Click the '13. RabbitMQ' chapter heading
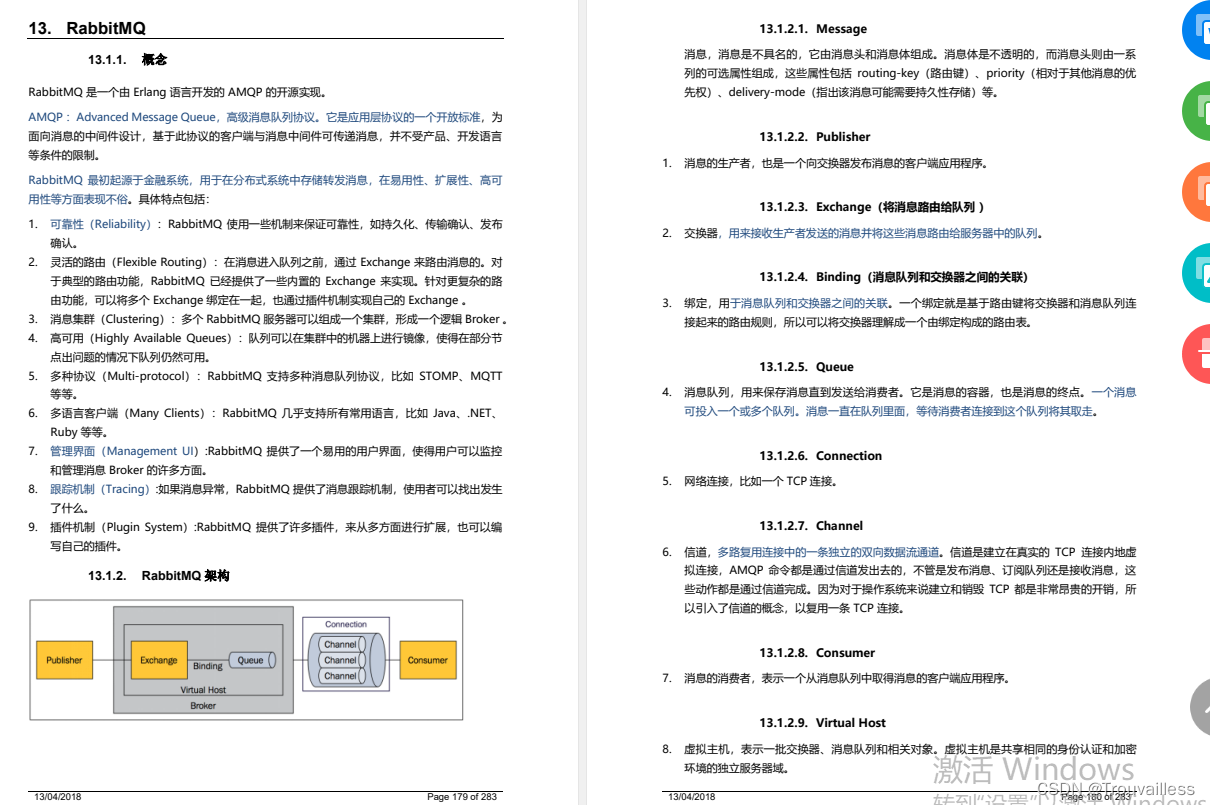Viewport: 1210px width, 805px height. (x=87, y=28)
